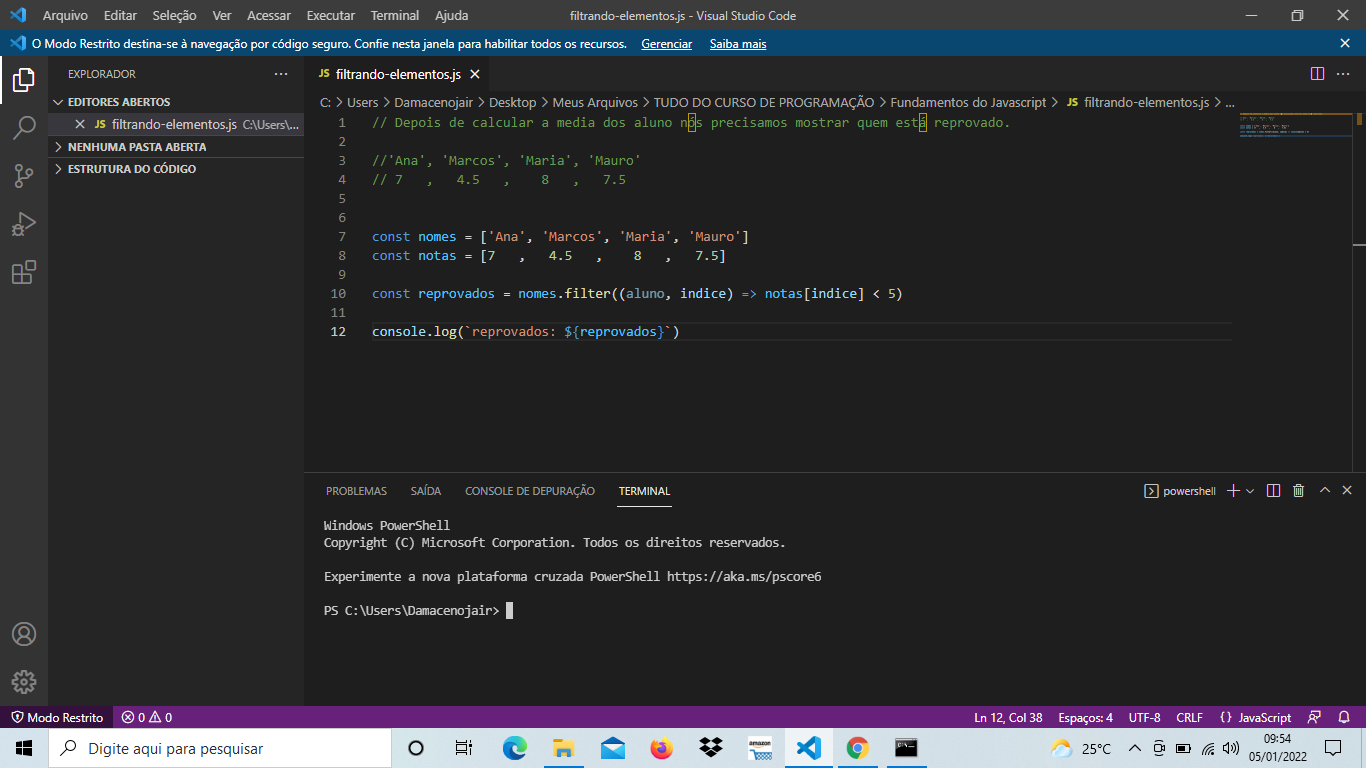Image resolution: width=1366 pixels, height=768 pixels.
Task: Click Fundamentos do Javascript breadcrumb
Action: [968, 102]
